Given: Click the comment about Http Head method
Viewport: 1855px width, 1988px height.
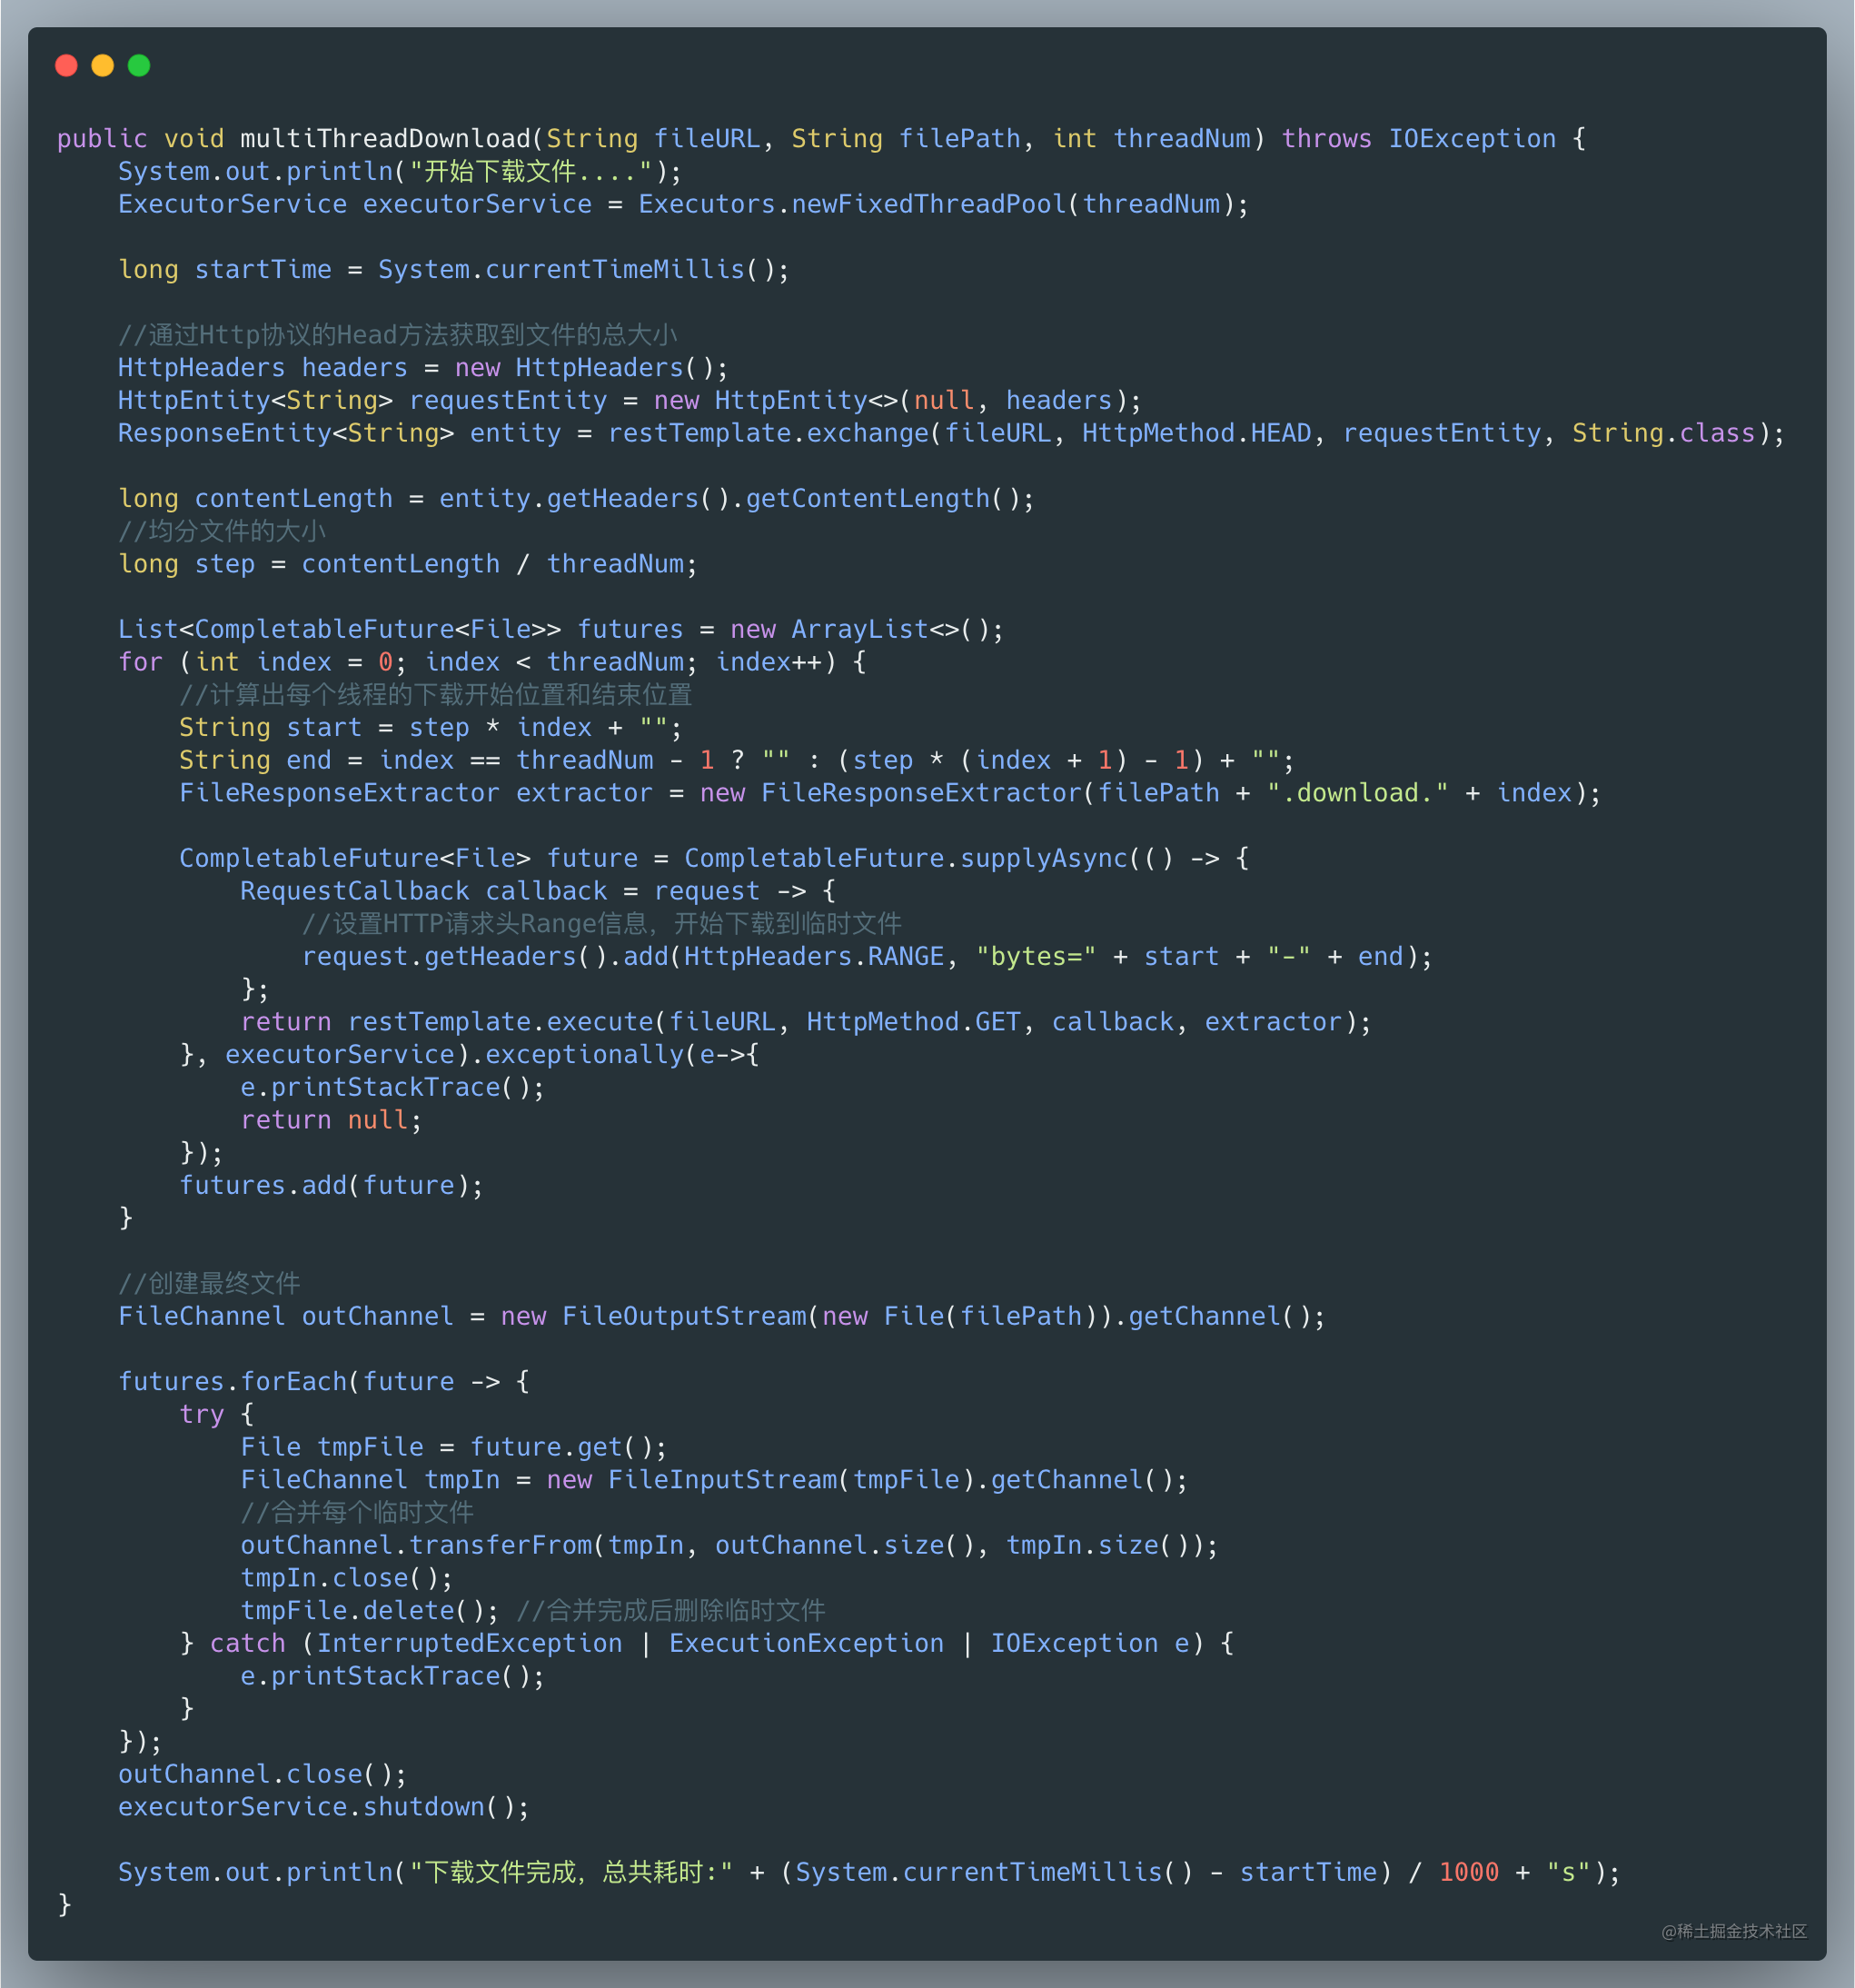Looking at the screenshot, I should 397,335.
